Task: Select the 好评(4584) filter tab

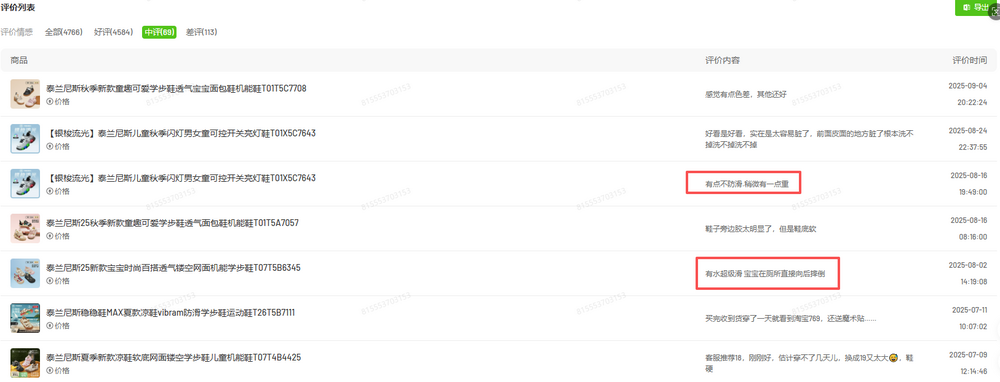Action: (x=113, y=32)
